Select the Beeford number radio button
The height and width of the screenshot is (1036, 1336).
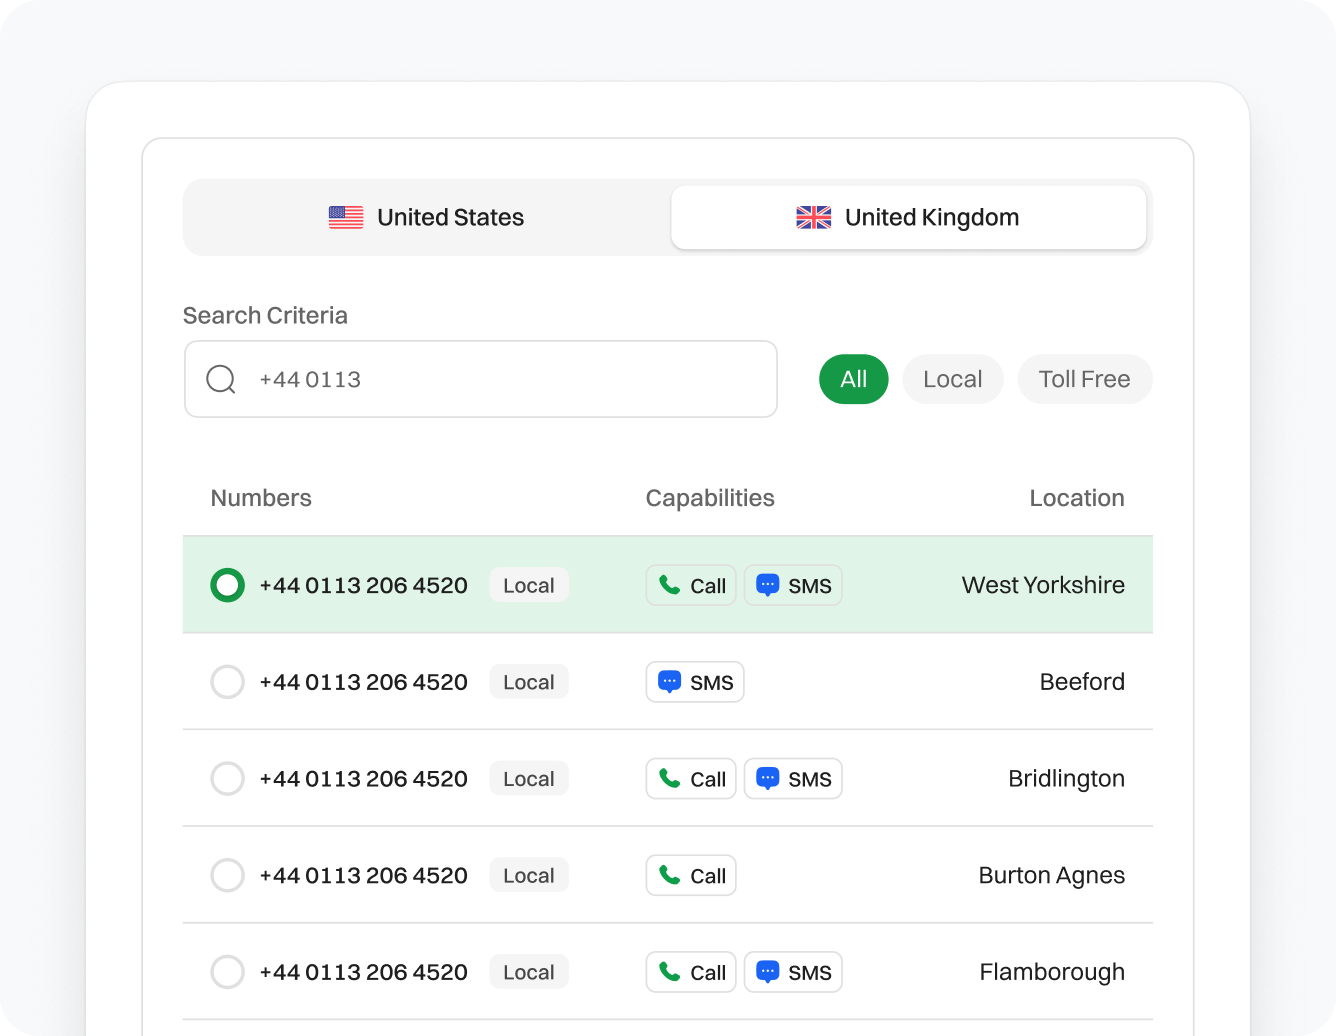click(x=228, y=682)
